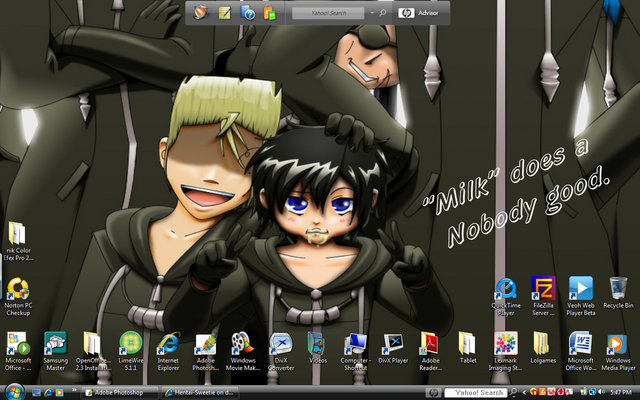Launch DivX Player
Viewport: 640px width, 400px height.
[x=393, y=348]
